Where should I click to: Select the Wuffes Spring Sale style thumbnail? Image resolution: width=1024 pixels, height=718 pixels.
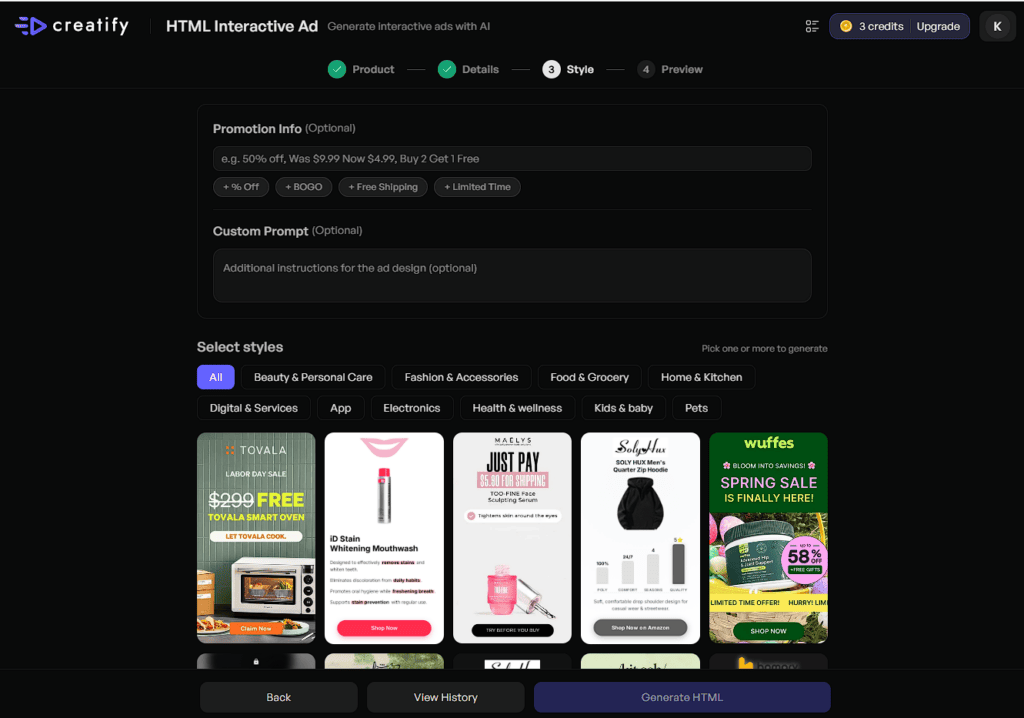768,538
